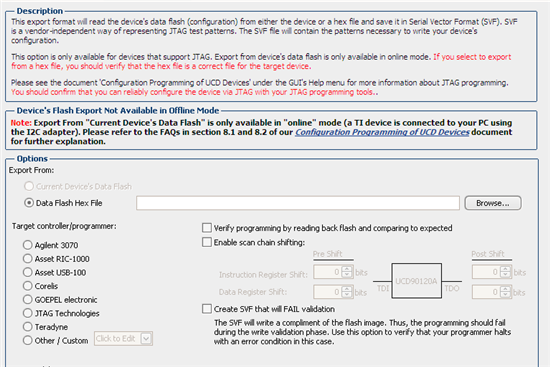Screen dimensions: 550x367
Task: Click Post Shift Data Register value field
Action: 486,292
